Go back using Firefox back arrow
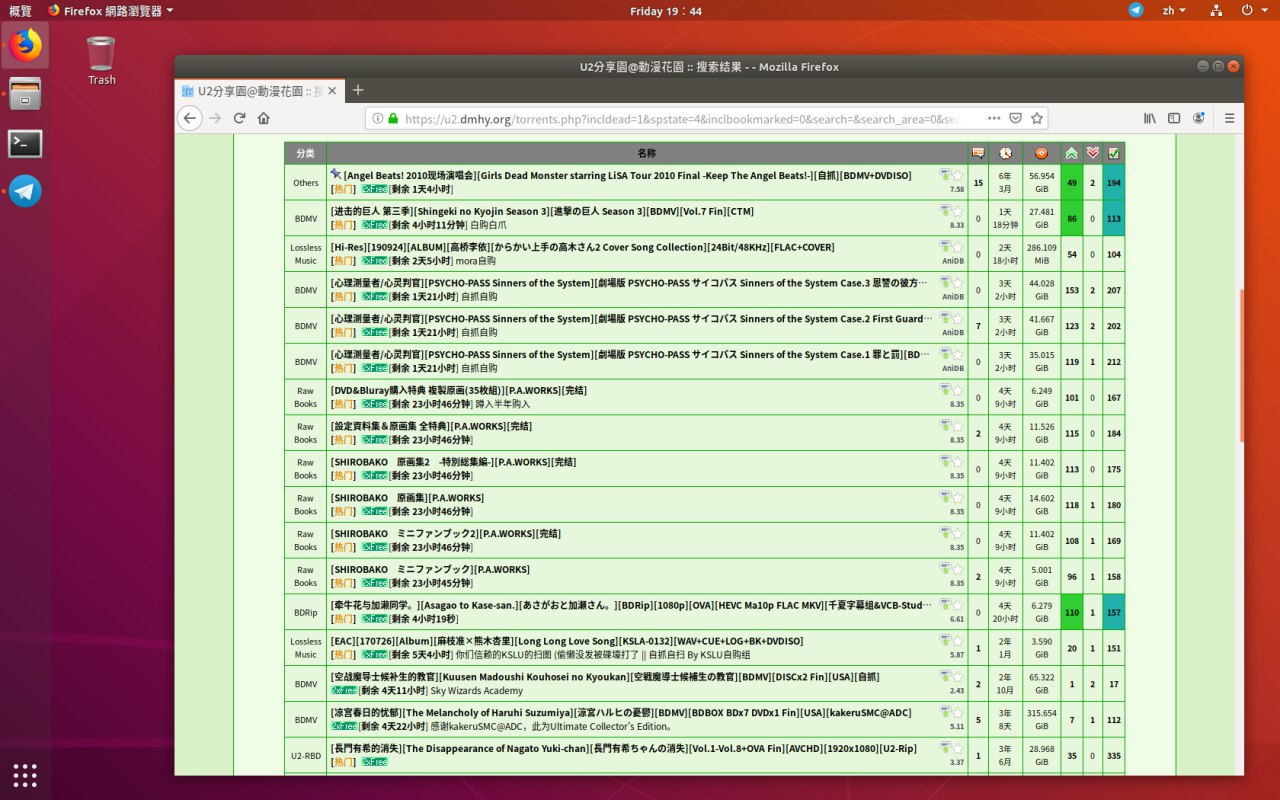The height and width of the screenshot is (800, 1280). pyautogui.click(x=190, y=118)
